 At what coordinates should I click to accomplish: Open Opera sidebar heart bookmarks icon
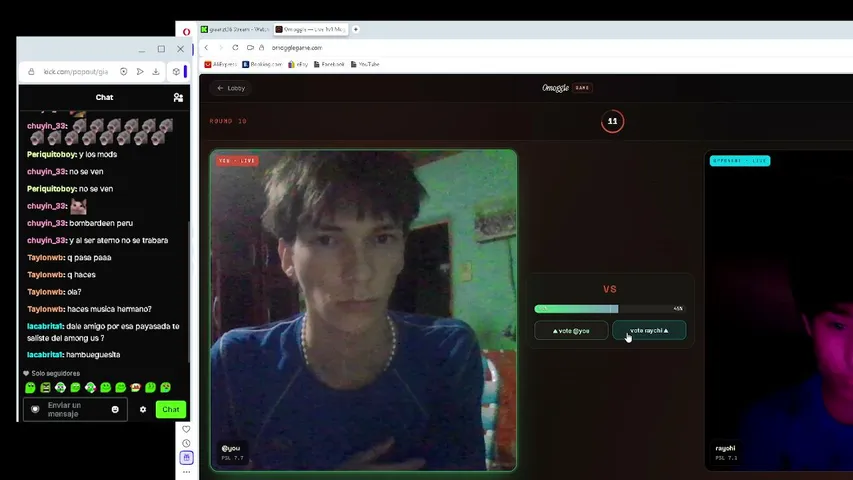point(186,429)
